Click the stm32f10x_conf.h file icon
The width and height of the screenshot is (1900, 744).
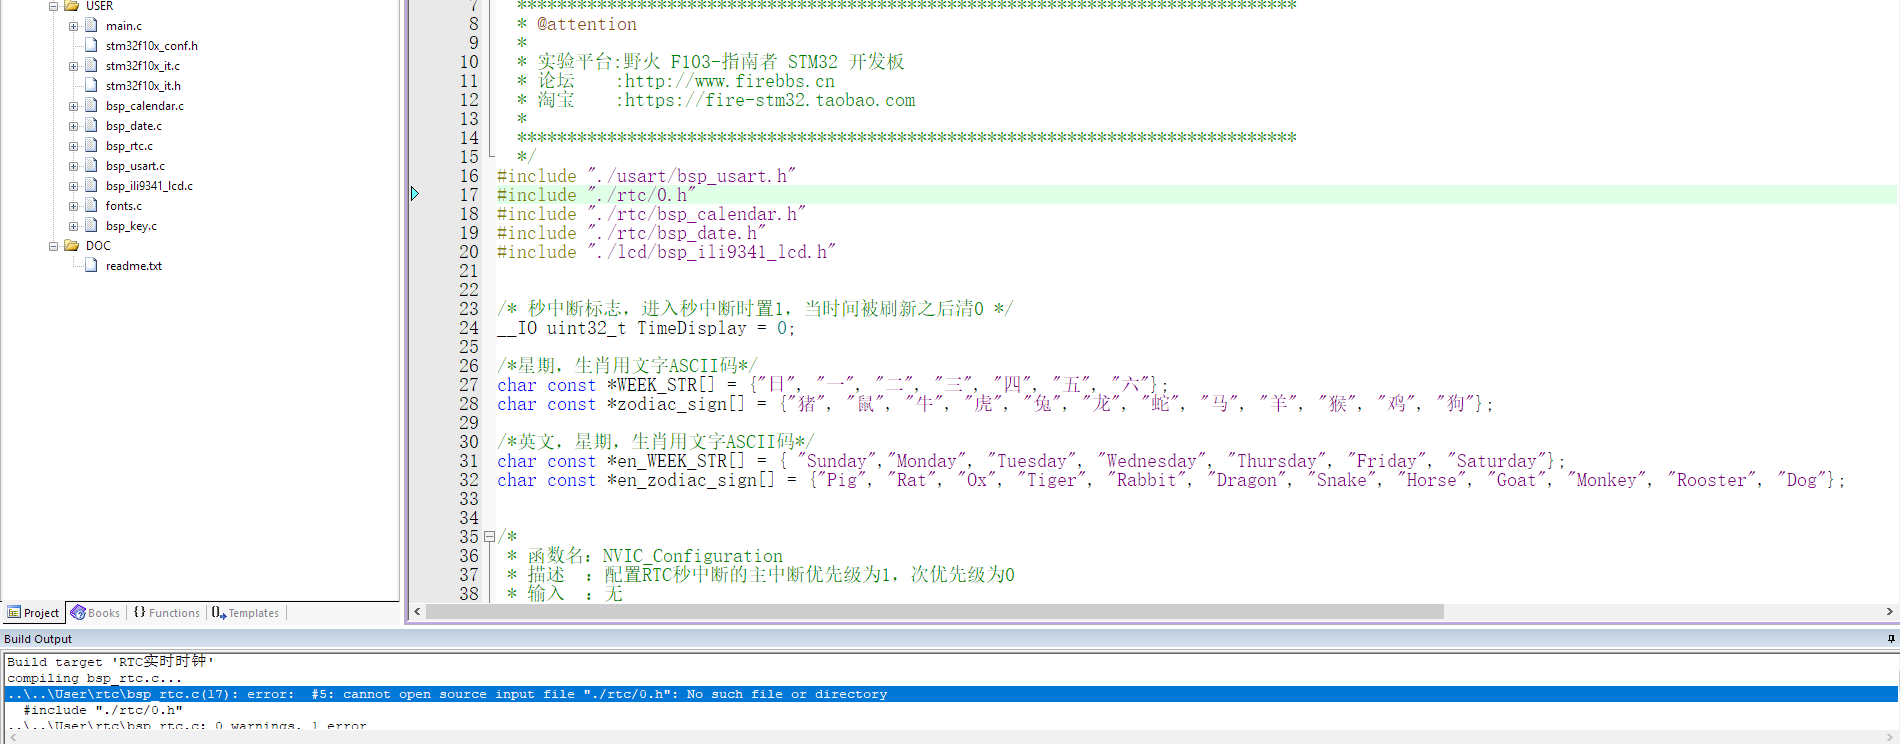click(x=91, y=46)
